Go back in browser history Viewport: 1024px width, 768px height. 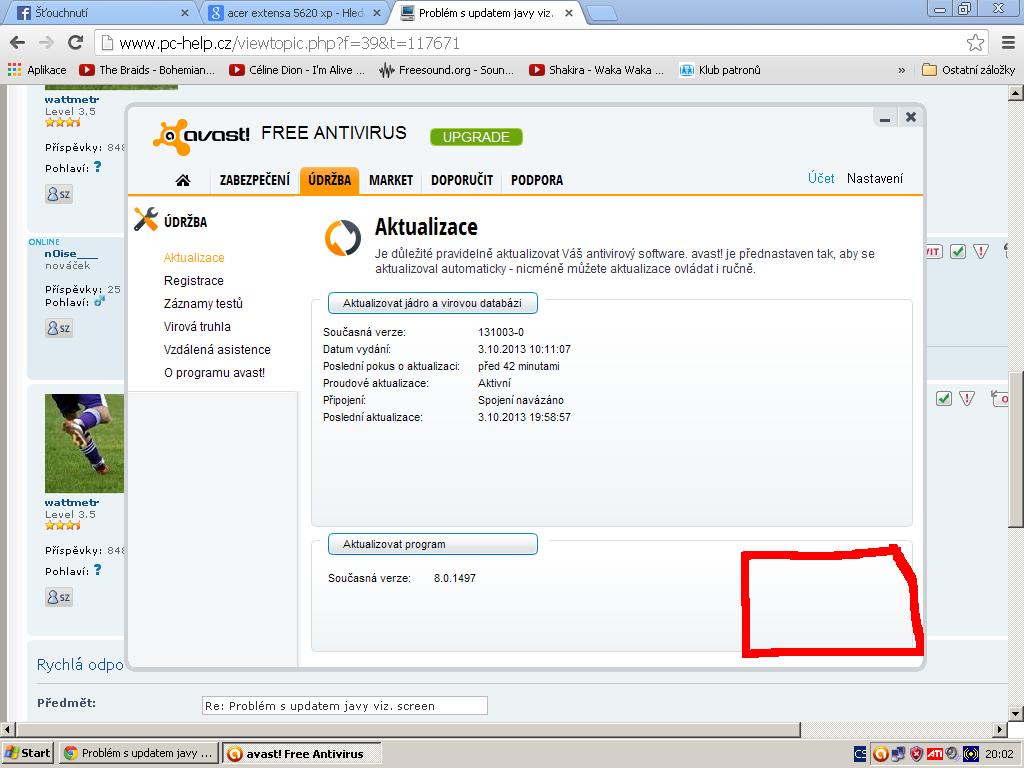pos(18,43)
